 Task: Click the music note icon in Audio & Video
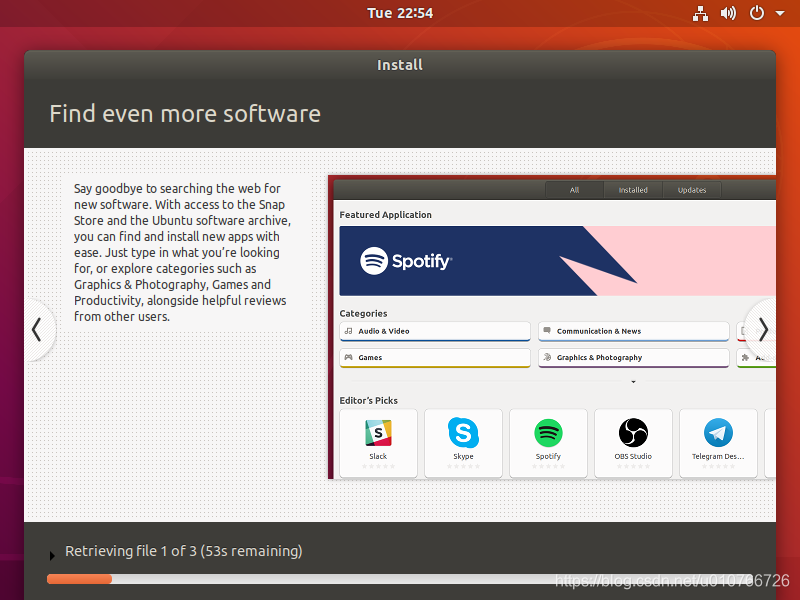click(348, 331)
